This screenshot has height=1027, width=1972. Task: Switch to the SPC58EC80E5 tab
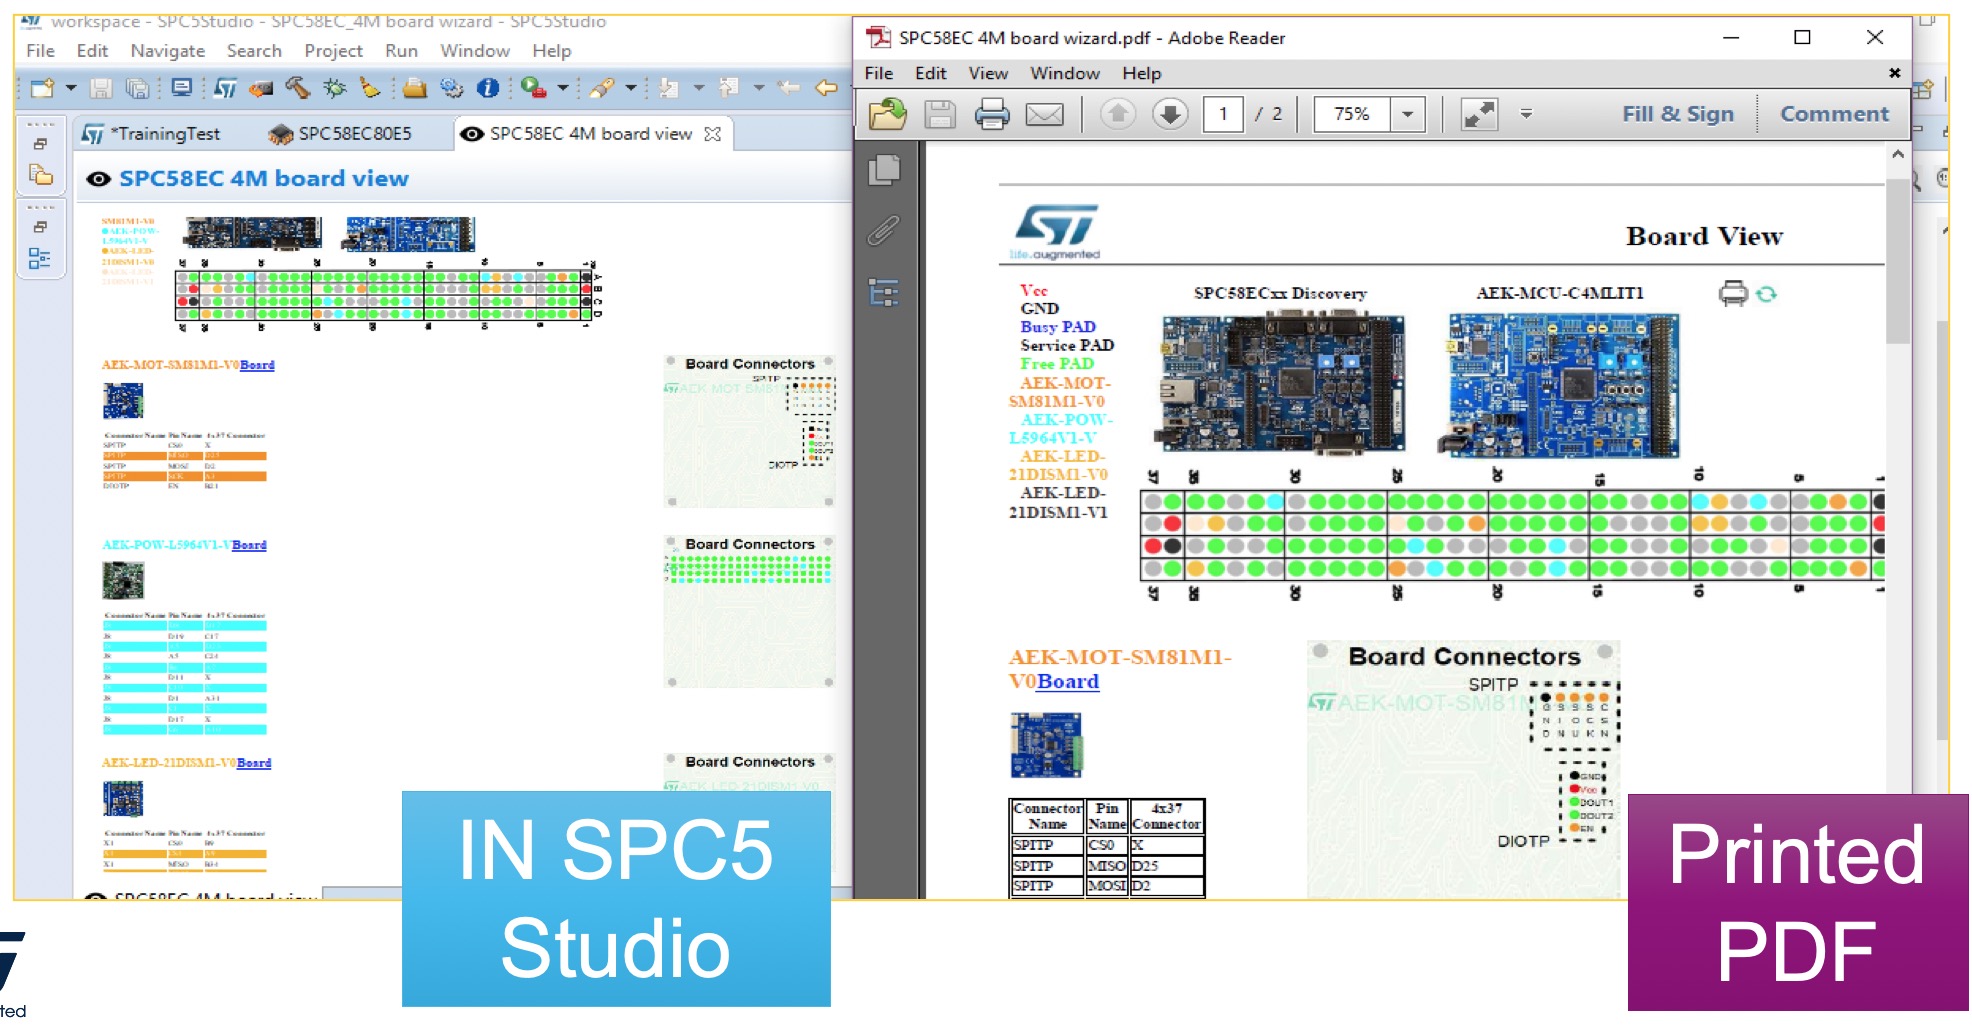click(353, 134)
